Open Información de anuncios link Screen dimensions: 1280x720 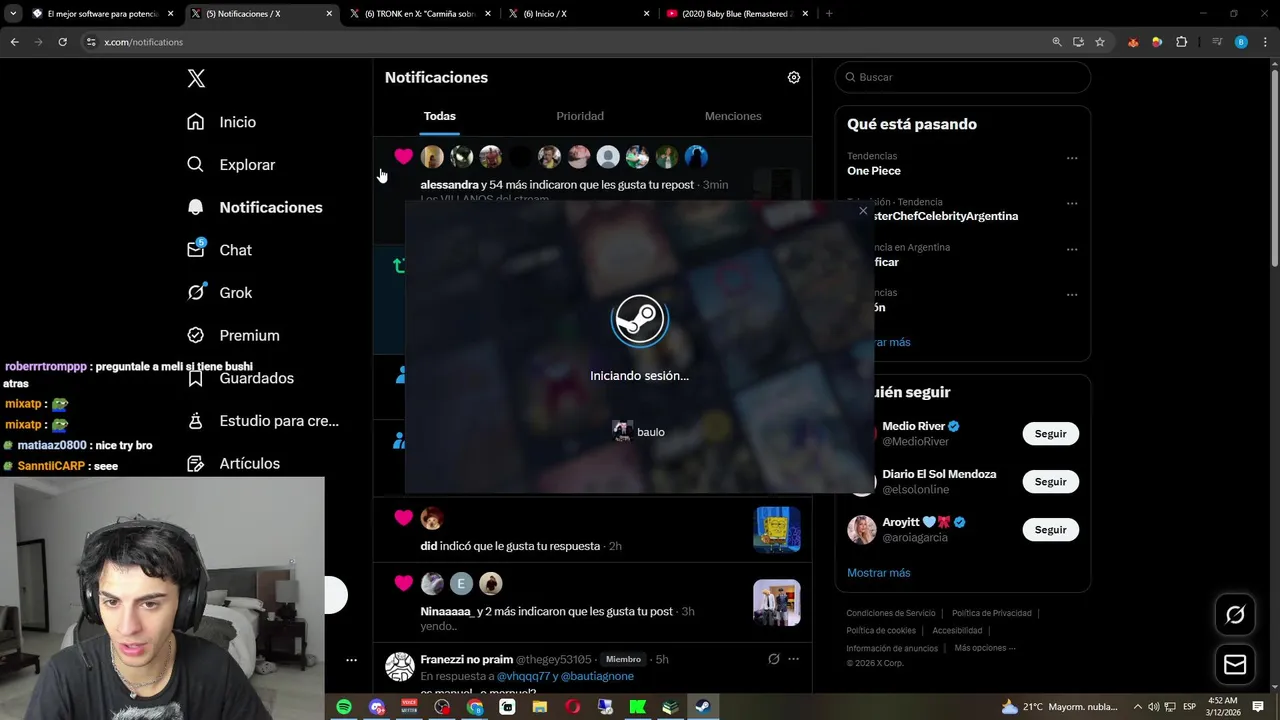tap(892, 648)
